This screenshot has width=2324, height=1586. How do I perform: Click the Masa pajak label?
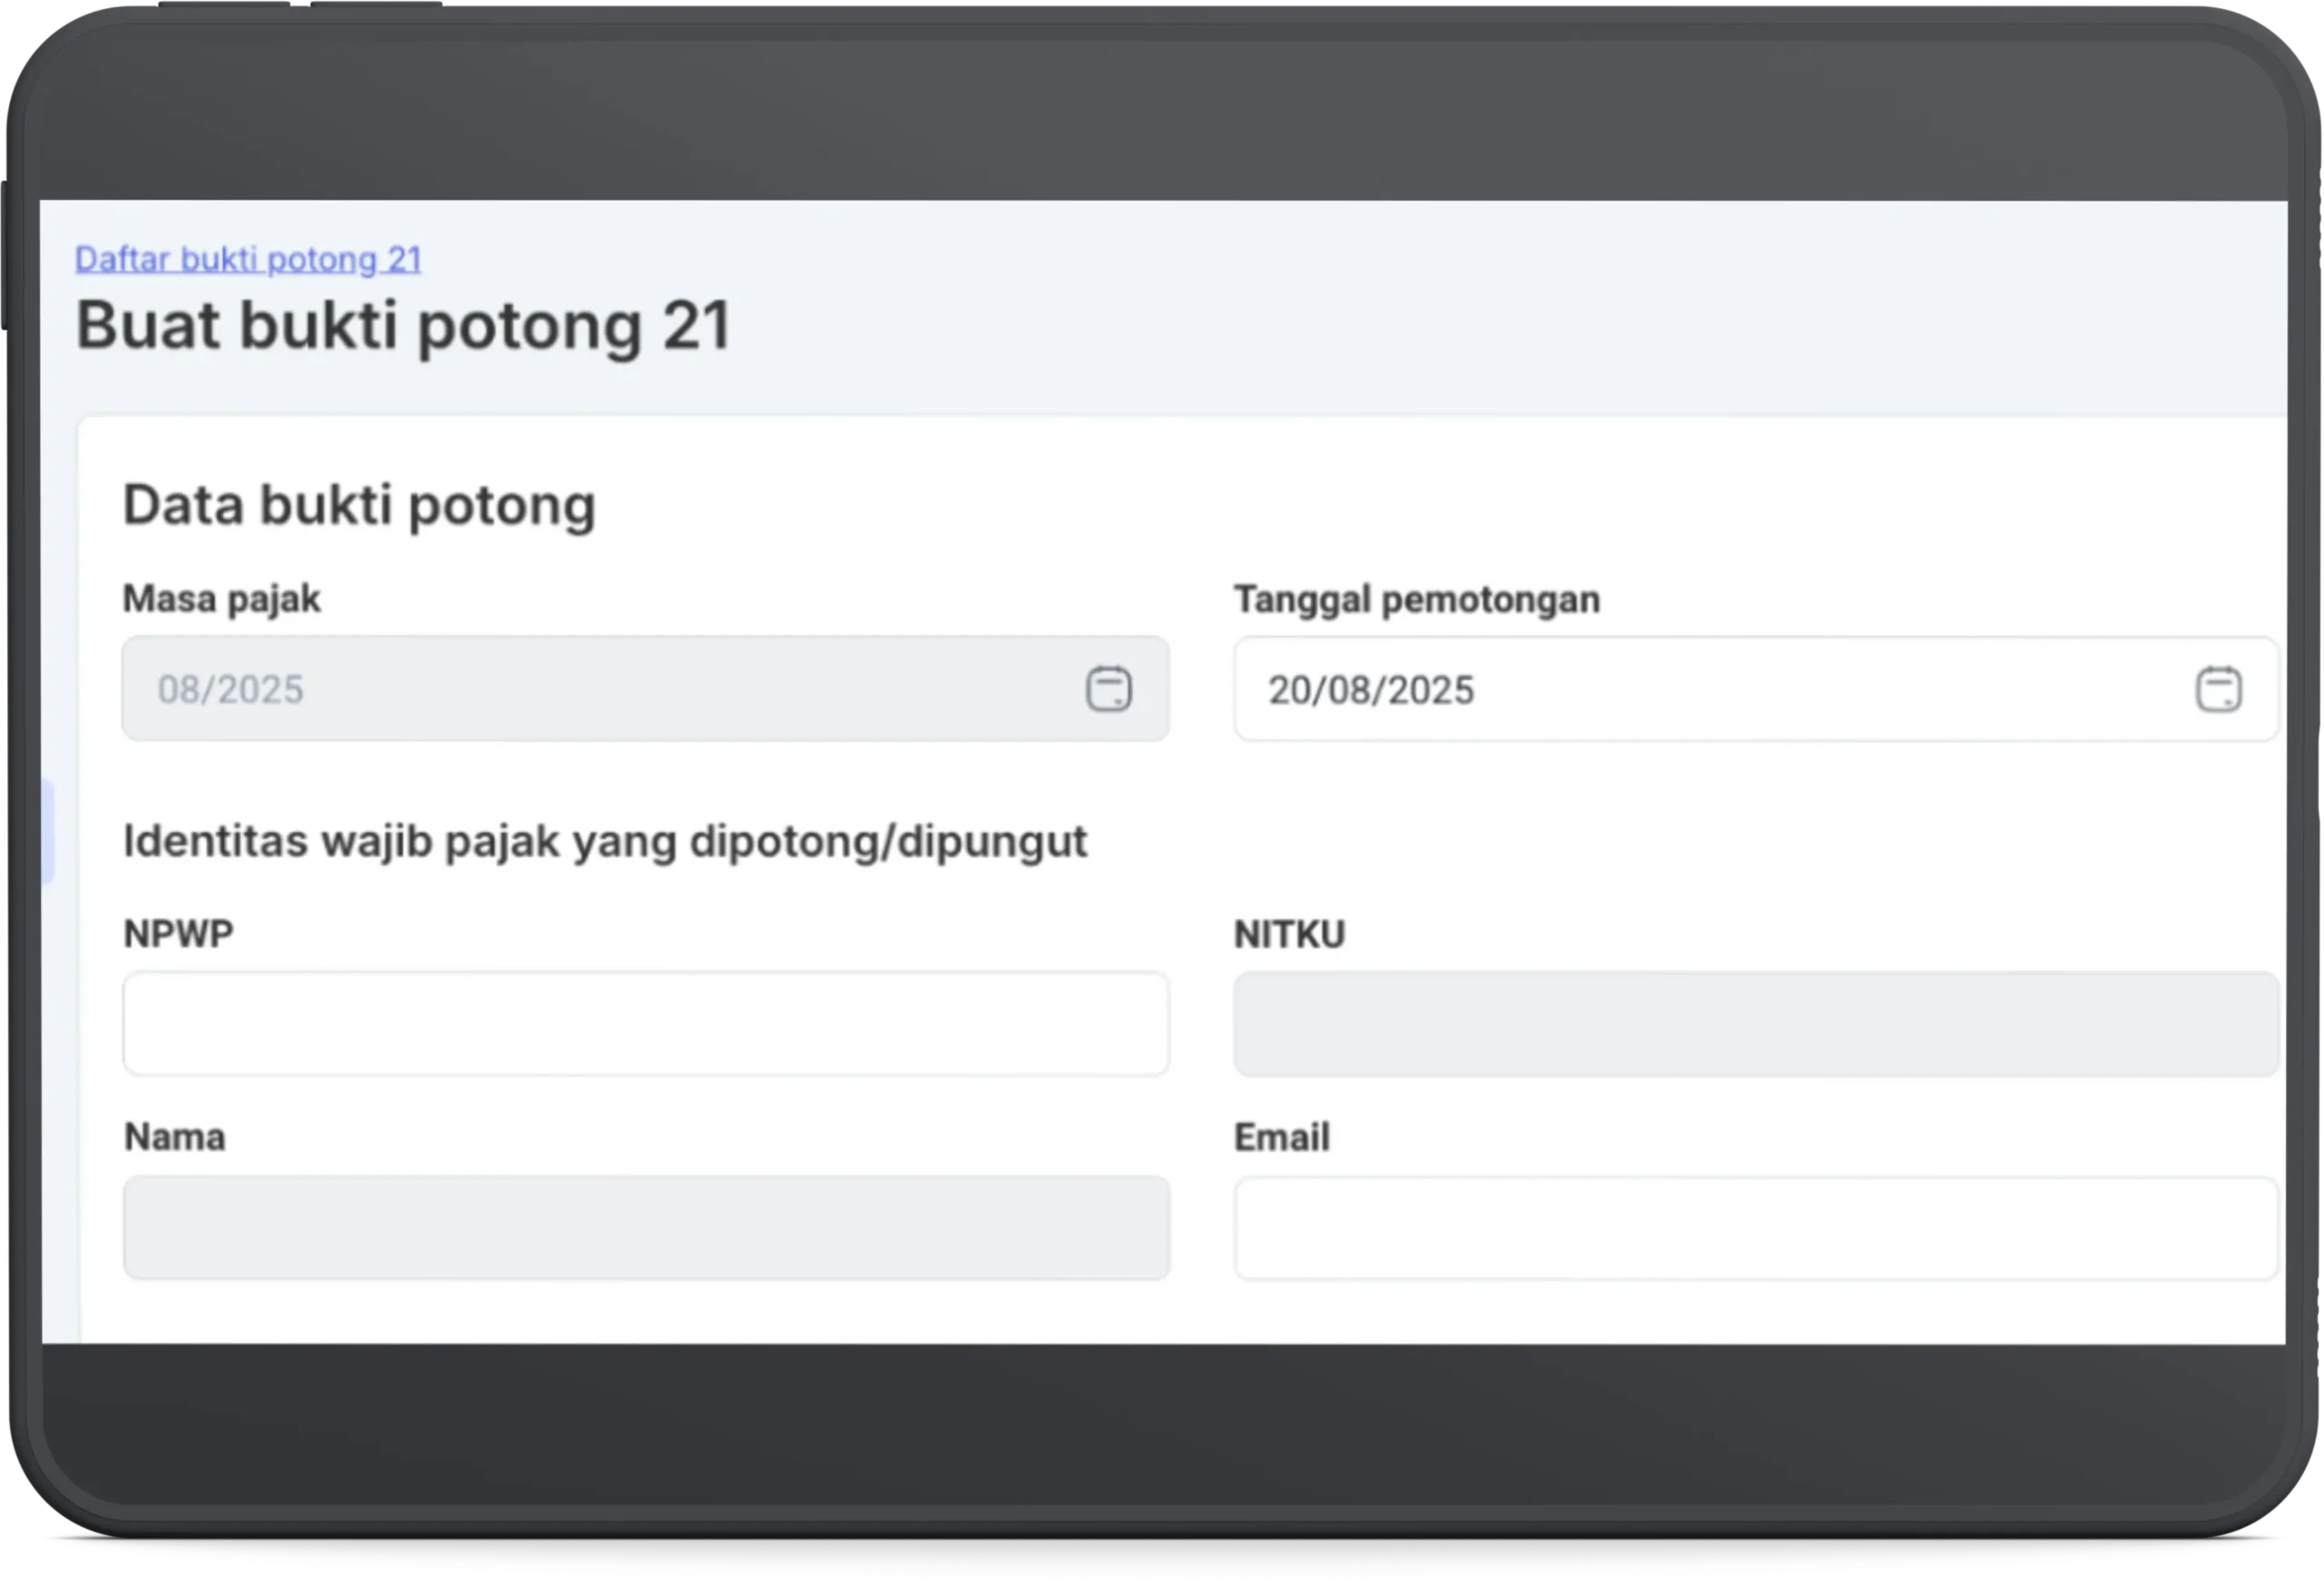pos(221,599)
